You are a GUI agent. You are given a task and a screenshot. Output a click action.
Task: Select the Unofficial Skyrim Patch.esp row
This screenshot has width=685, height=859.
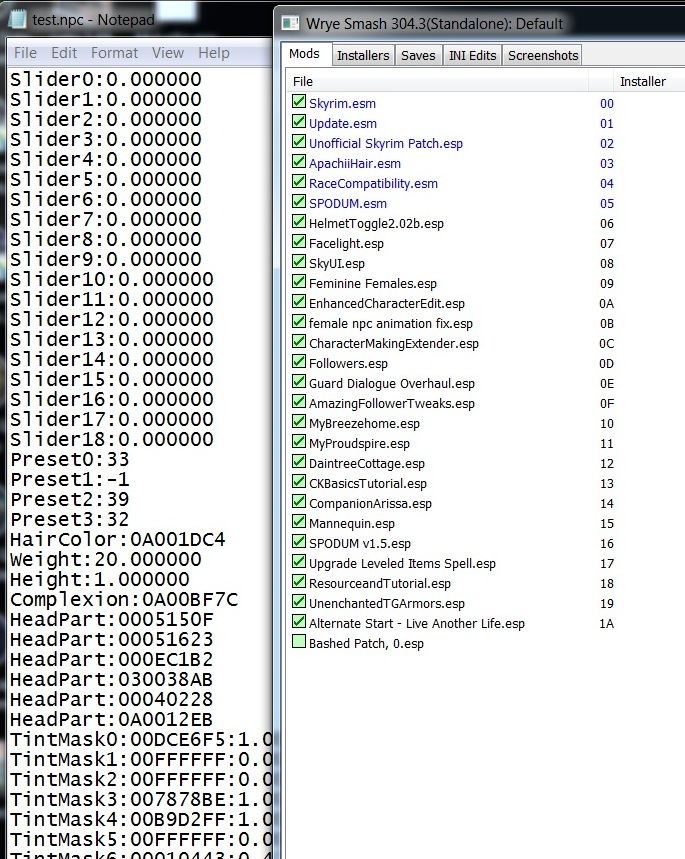386,143
